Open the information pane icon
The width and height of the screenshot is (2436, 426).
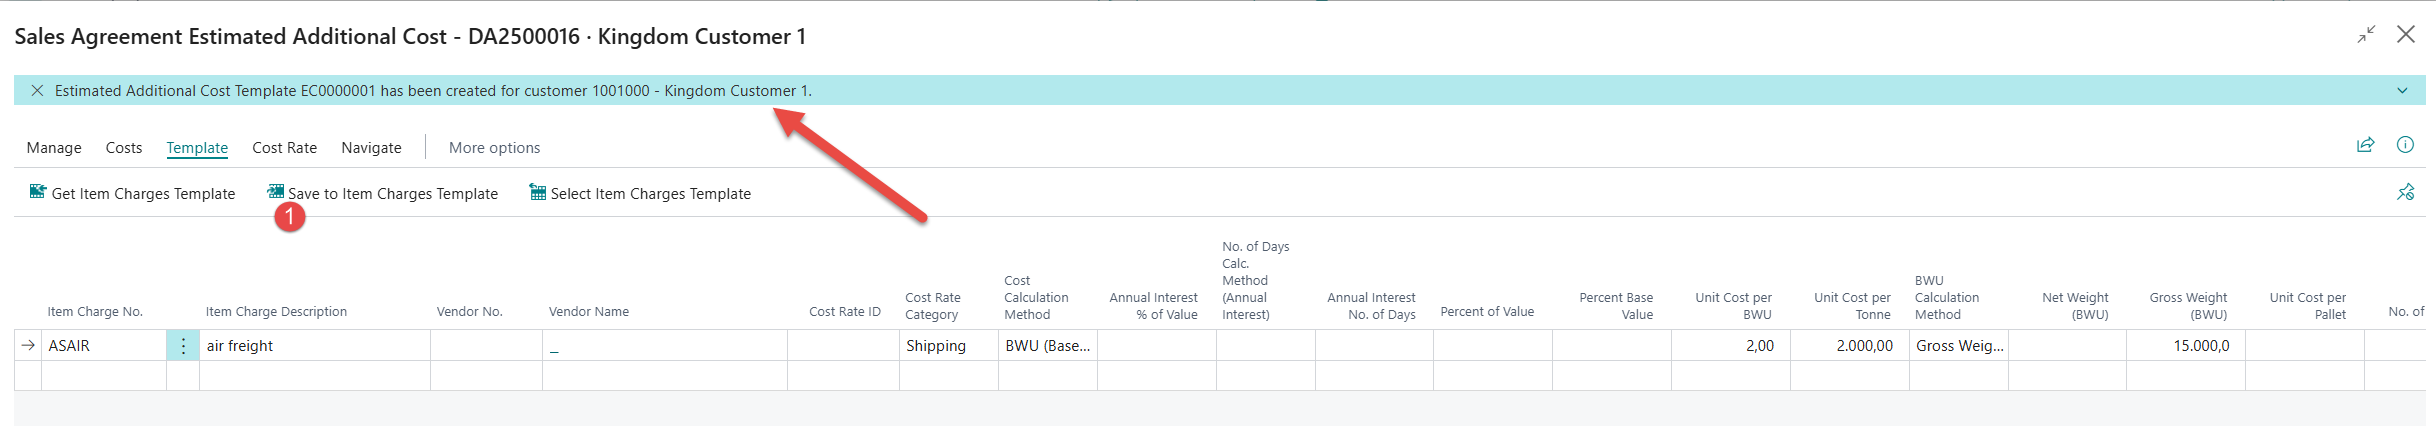click(x=2405, y=145)
